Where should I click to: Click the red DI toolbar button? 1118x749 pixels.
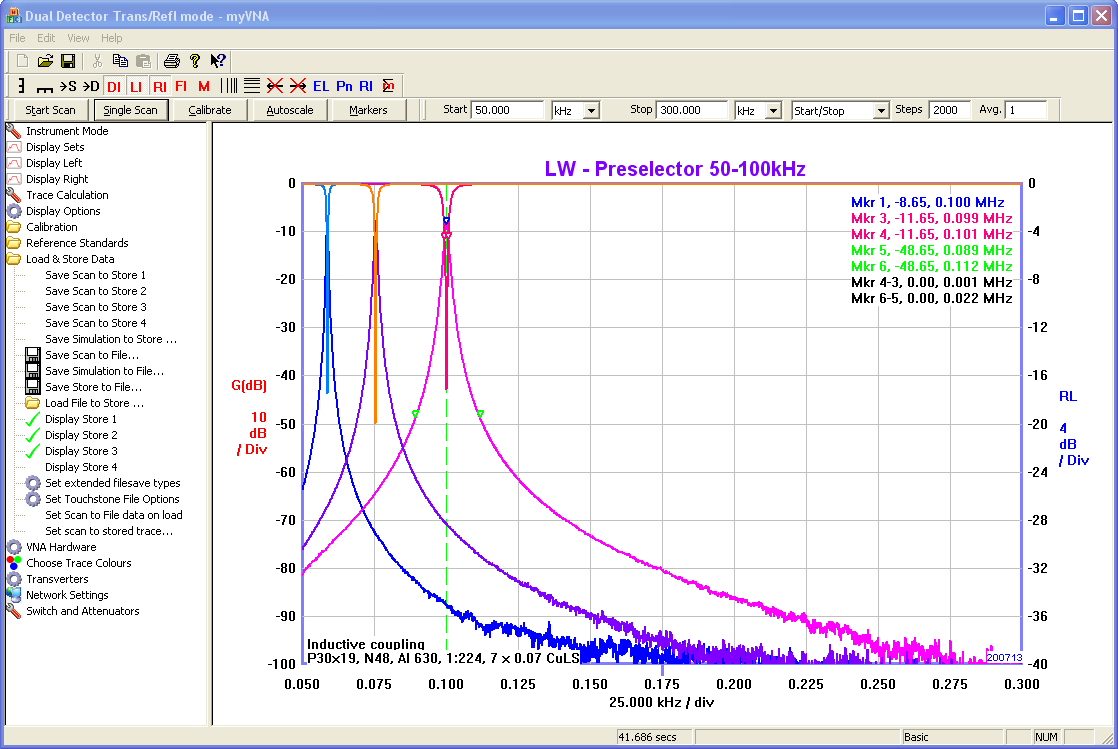(x=114, y=87)
